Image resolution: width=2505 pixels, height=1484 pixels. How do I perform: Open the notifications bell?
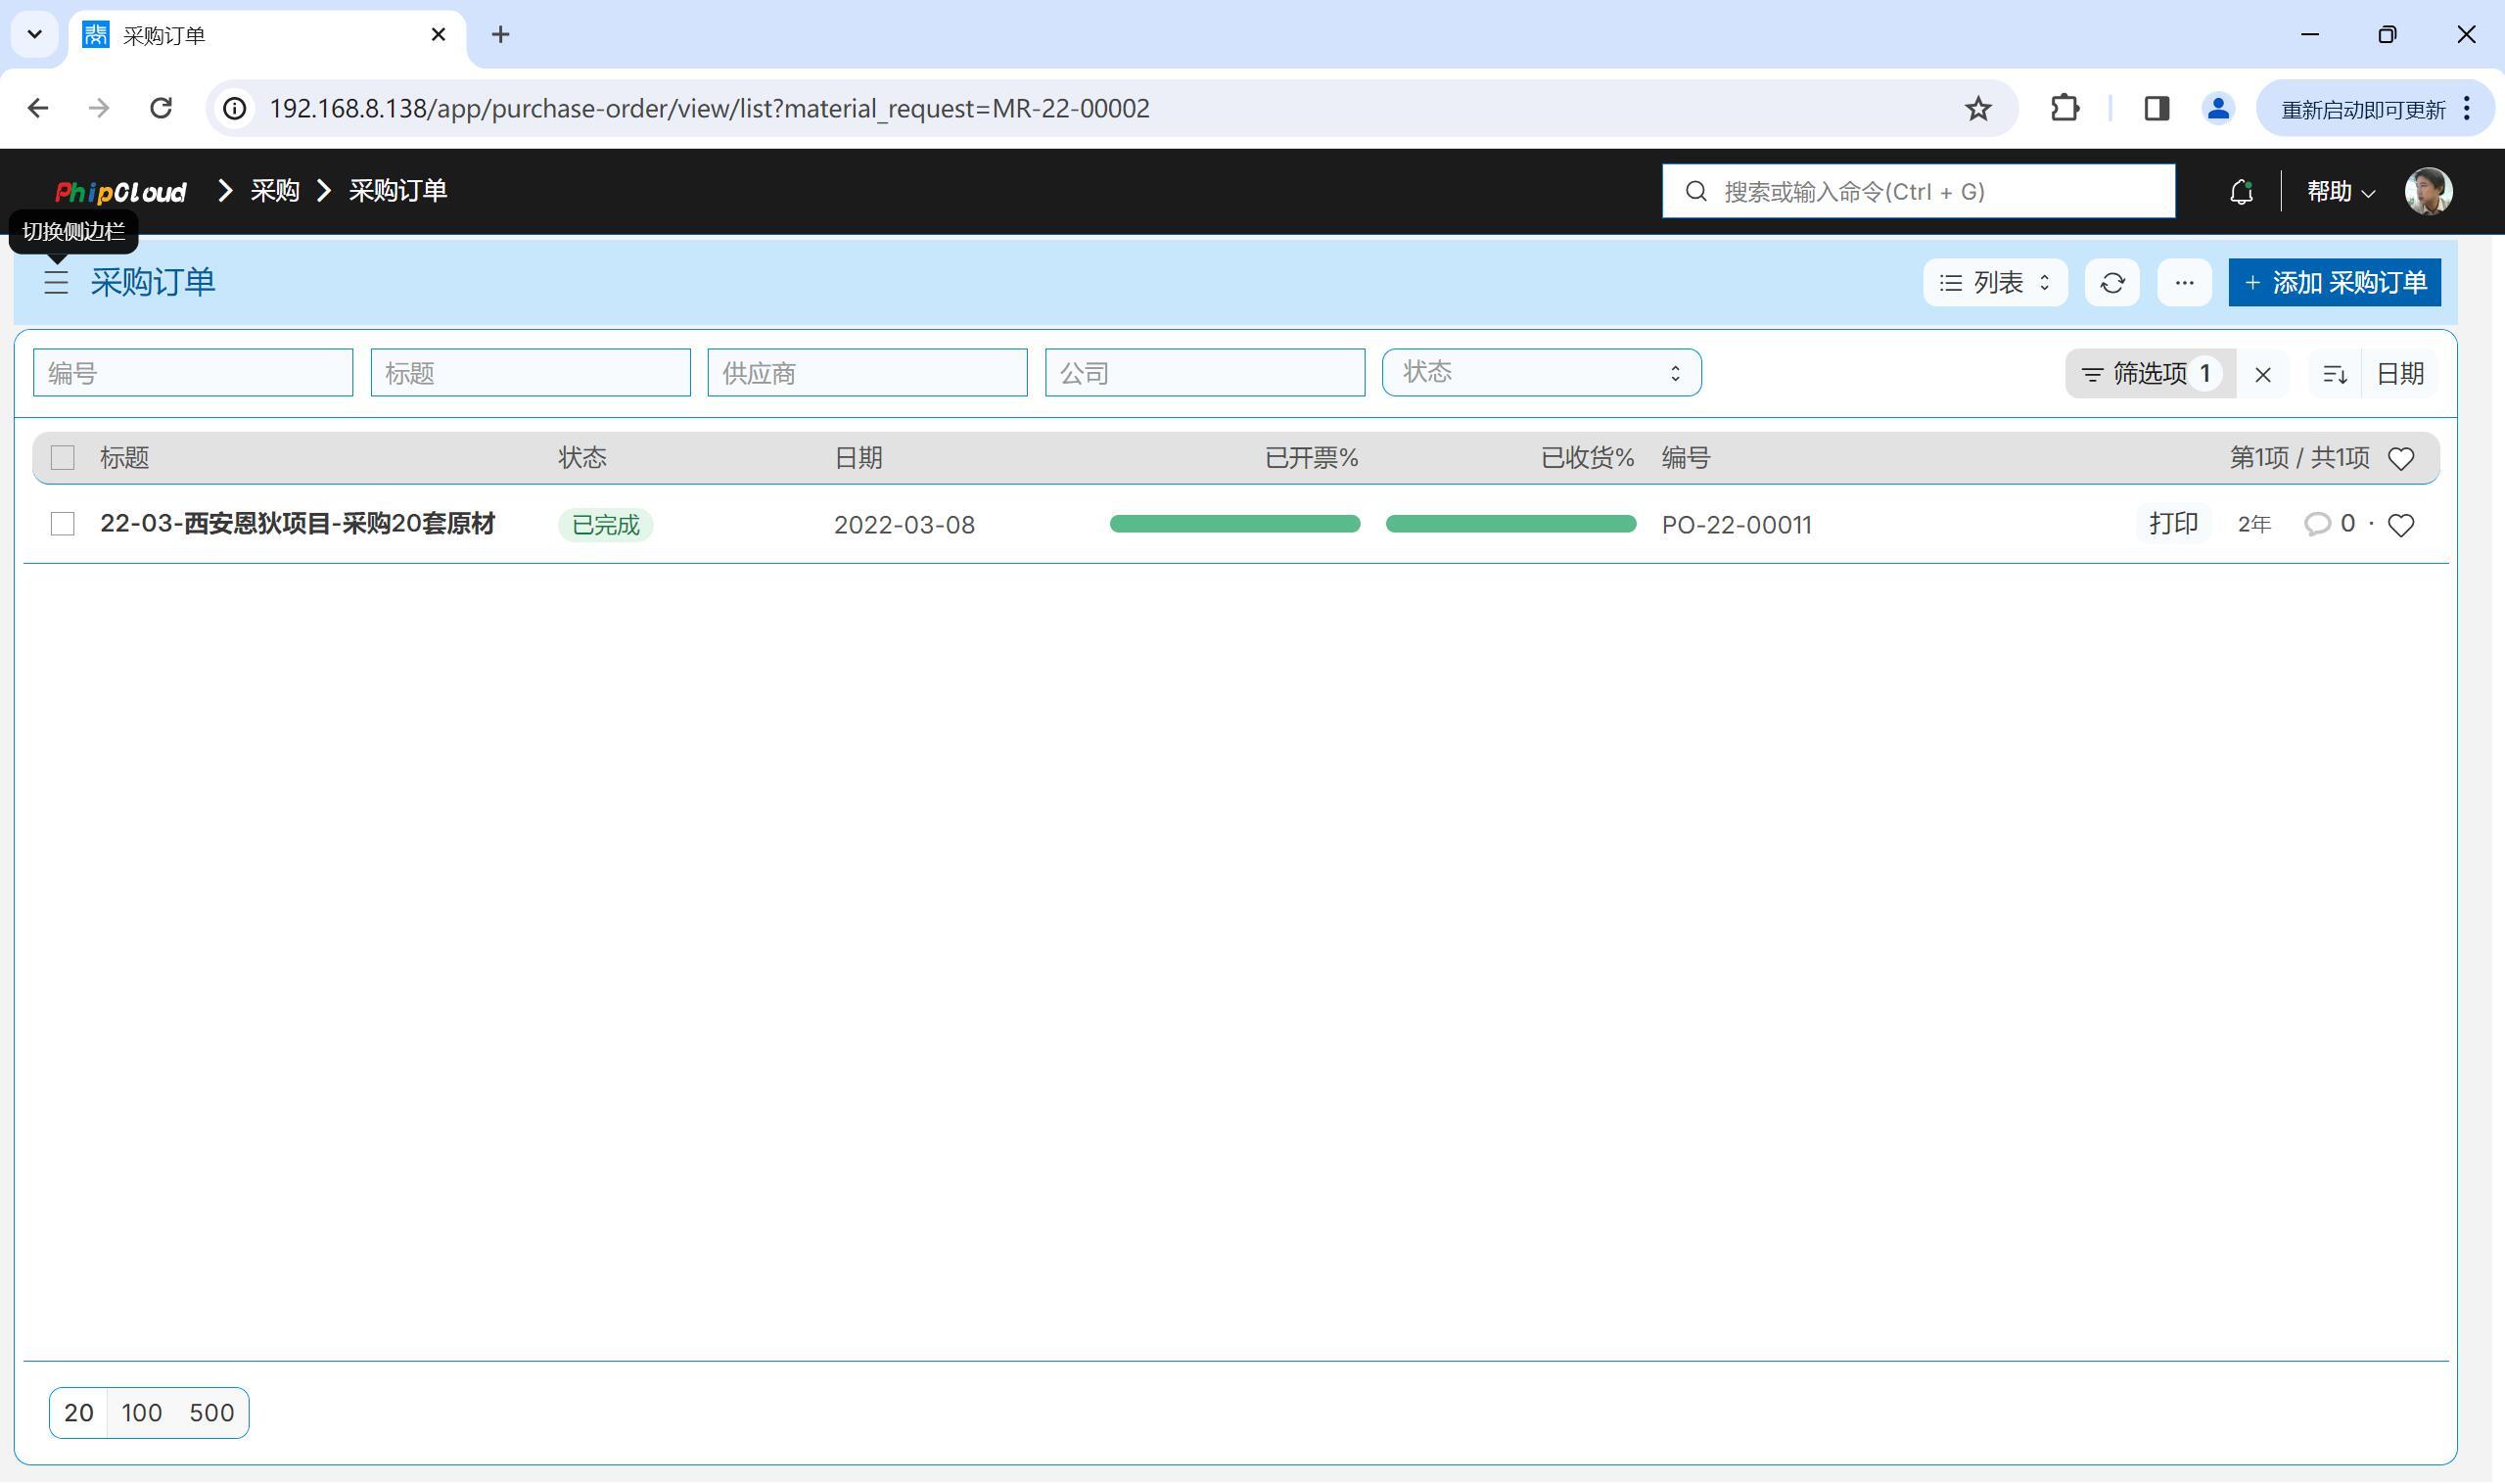(2241, 191)
